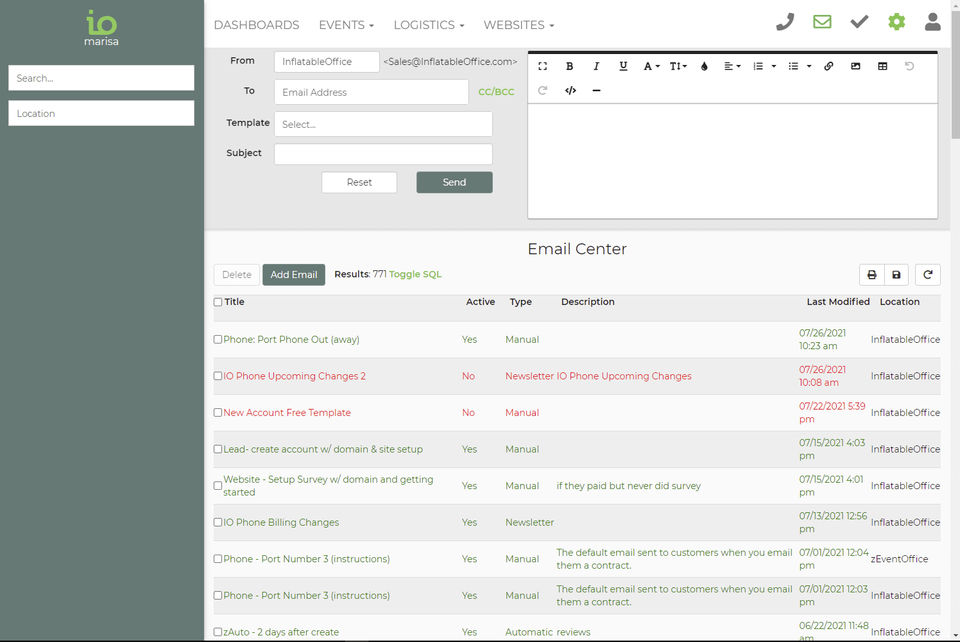Click the checkmark tasks icon
Screen dimensions: 960x642
pyautogui.click(x=860, y=22)
